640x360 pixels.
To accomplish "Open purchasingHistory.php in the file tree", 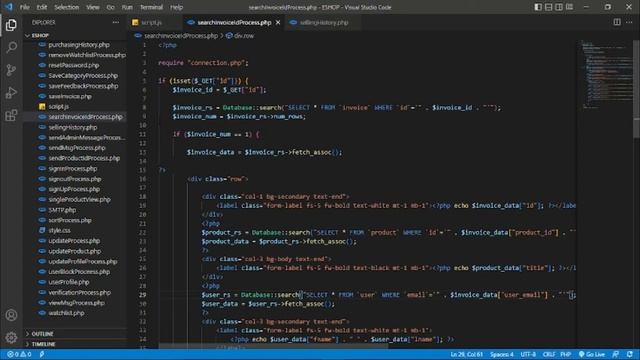I will tap(79, 45).
